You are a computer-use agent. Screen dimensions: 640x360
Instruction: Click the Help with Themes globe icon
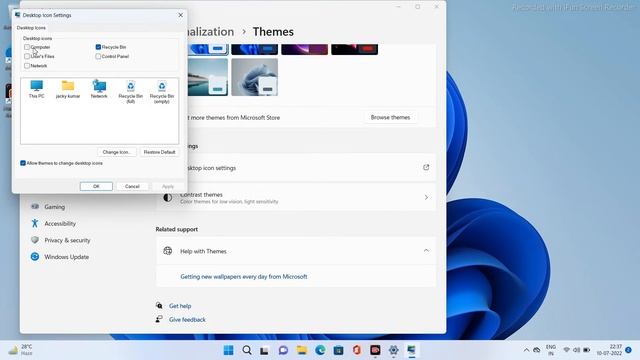coord(167,251)
